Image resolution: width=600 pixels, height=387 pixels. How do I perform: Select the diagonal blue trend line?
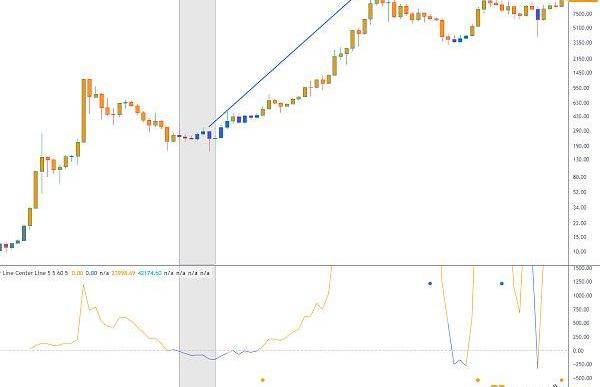[x=280, y=63]
